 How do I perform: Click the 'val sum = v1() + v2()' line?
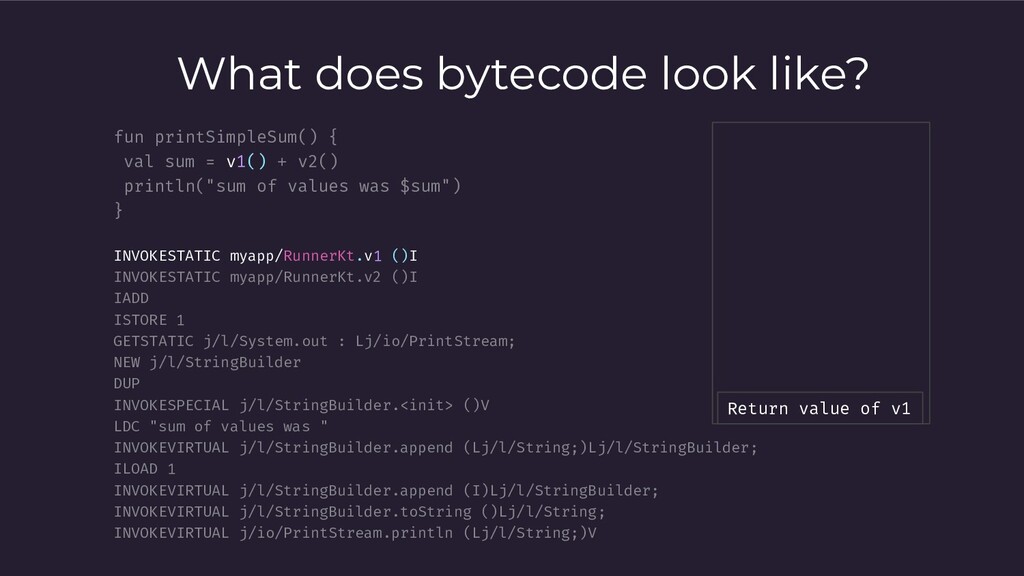[x=231, y=161]
